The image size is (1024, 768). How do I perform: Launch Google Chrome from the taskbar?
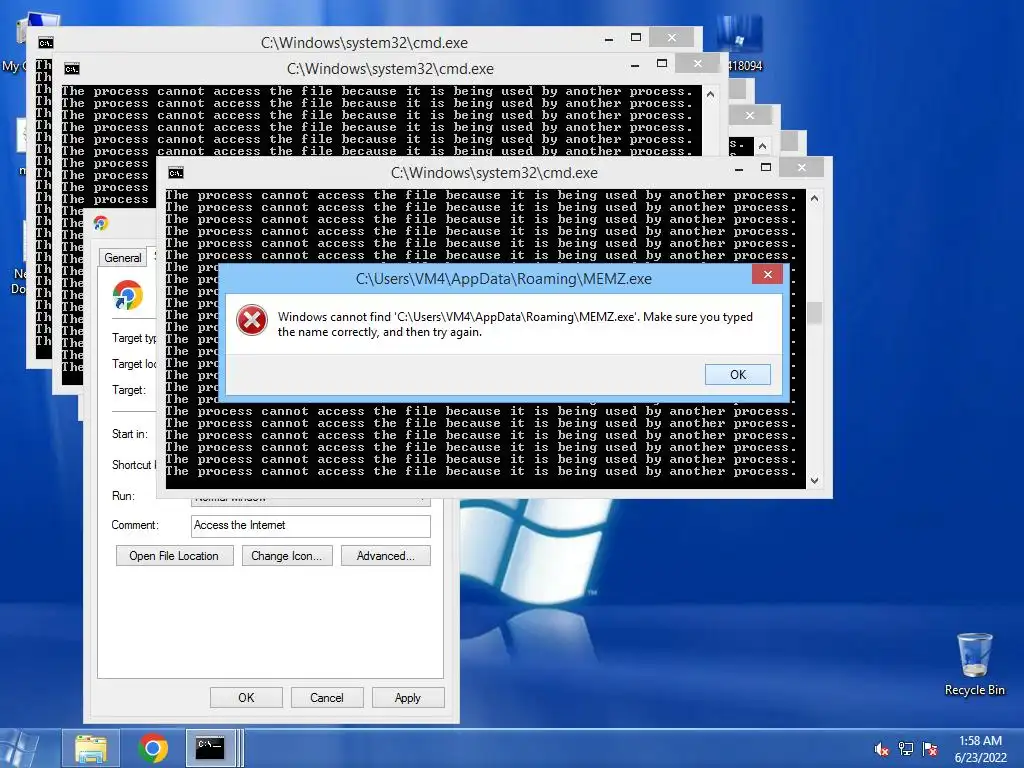pos(153,748)
